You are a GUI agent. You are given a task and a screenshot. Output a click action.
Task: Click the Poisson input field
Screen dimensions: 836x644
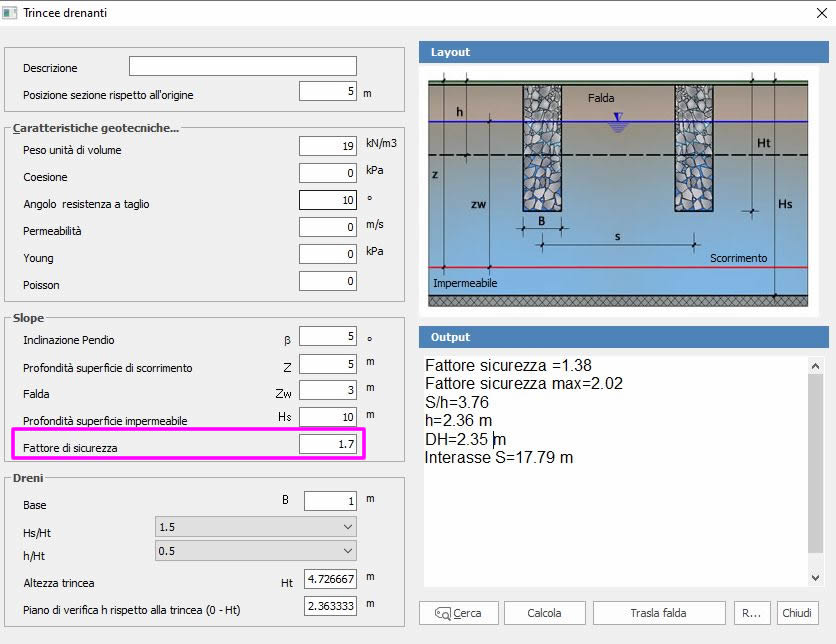[x=328, y=281]
